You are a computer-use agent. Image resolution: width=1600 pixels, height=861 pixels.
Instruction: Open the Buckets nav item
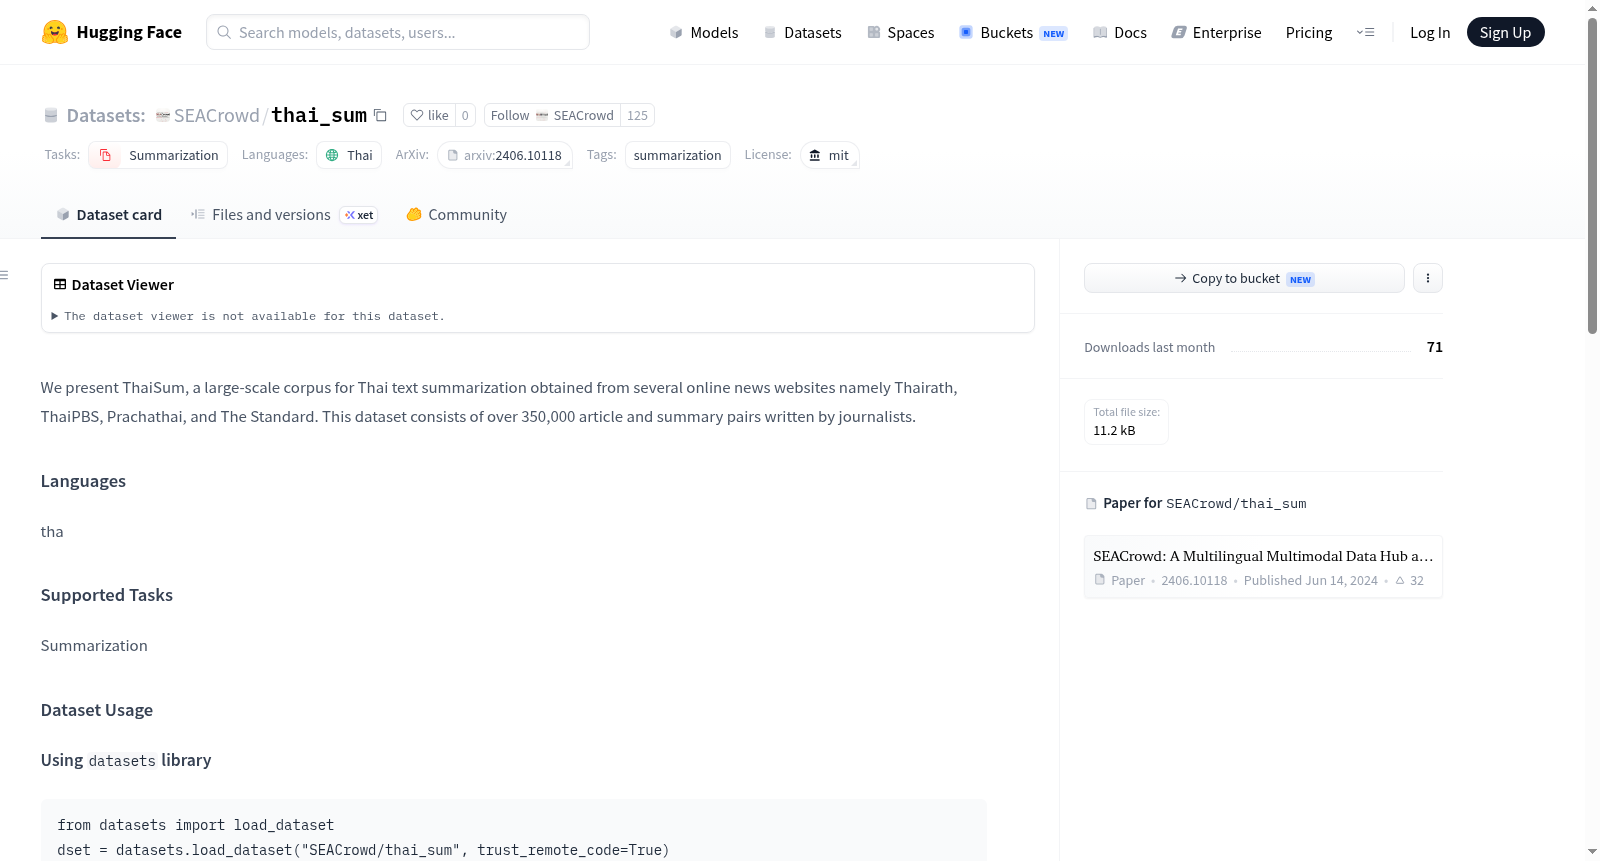coord(1013,33)
